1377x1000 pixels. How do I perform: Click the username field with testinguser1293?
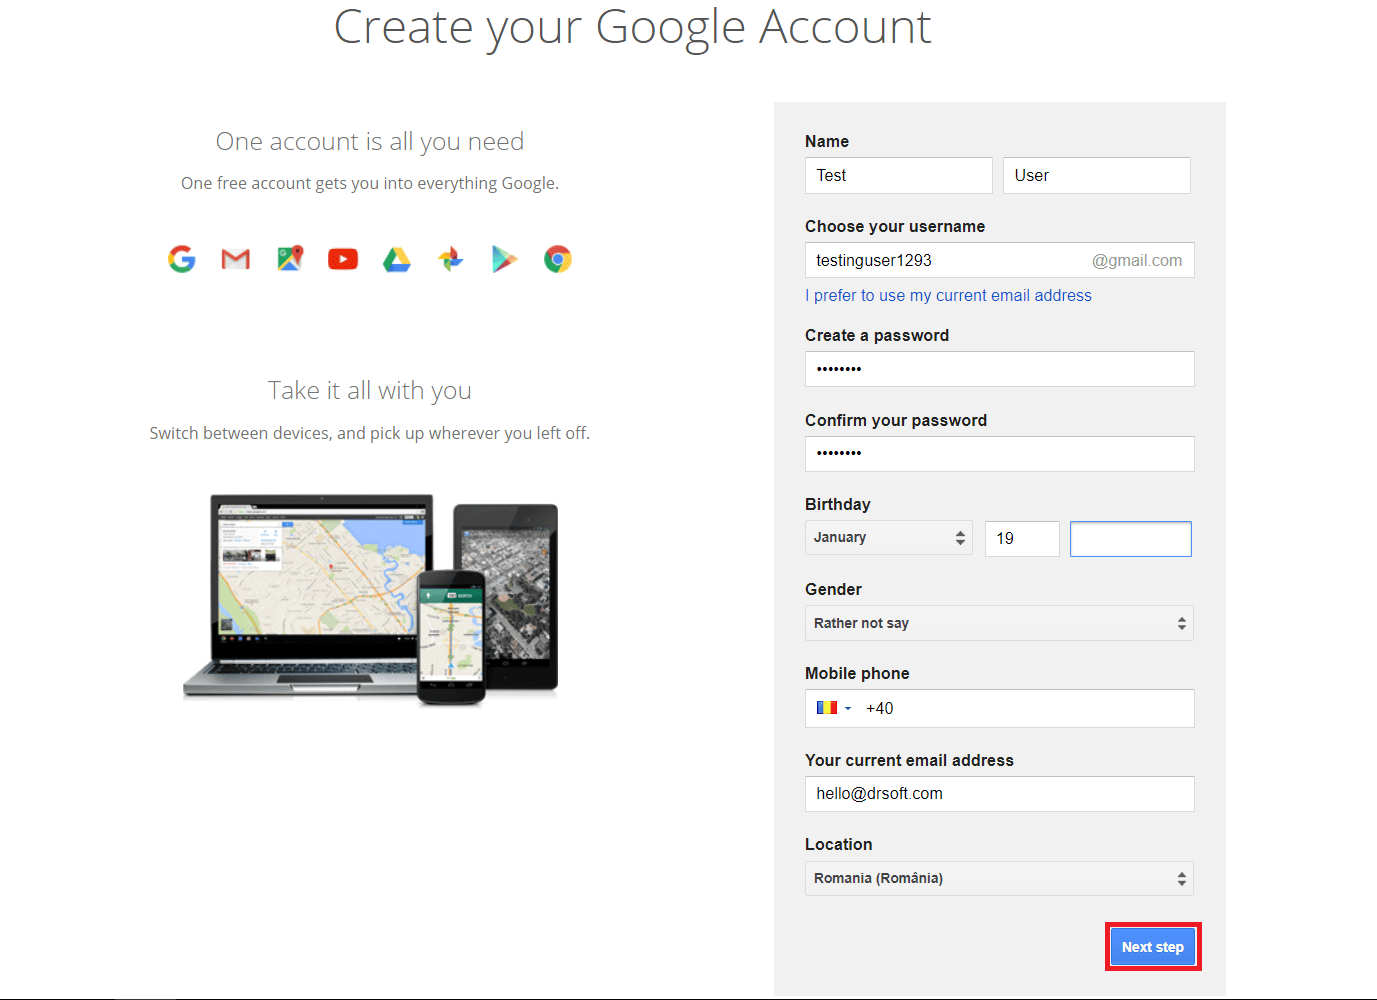[x=1000, y=260]
